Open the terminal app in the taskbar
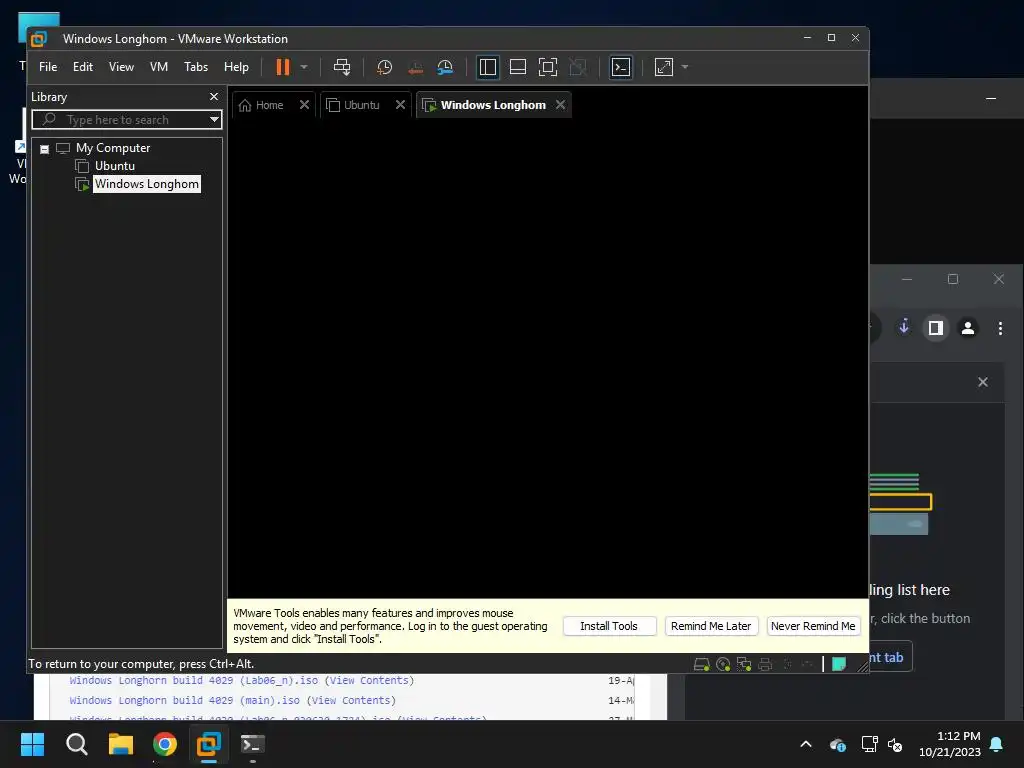This screenshot has height=768, width=1024. click(x=253, y=744)
